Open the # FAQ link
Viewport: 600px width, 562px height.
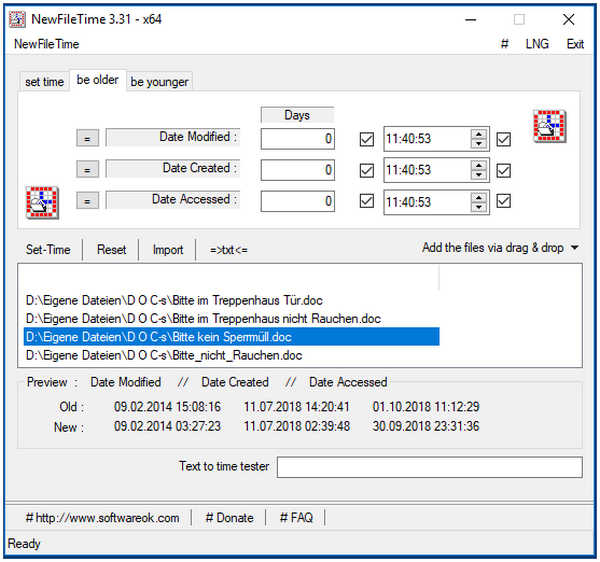[296, 518]
